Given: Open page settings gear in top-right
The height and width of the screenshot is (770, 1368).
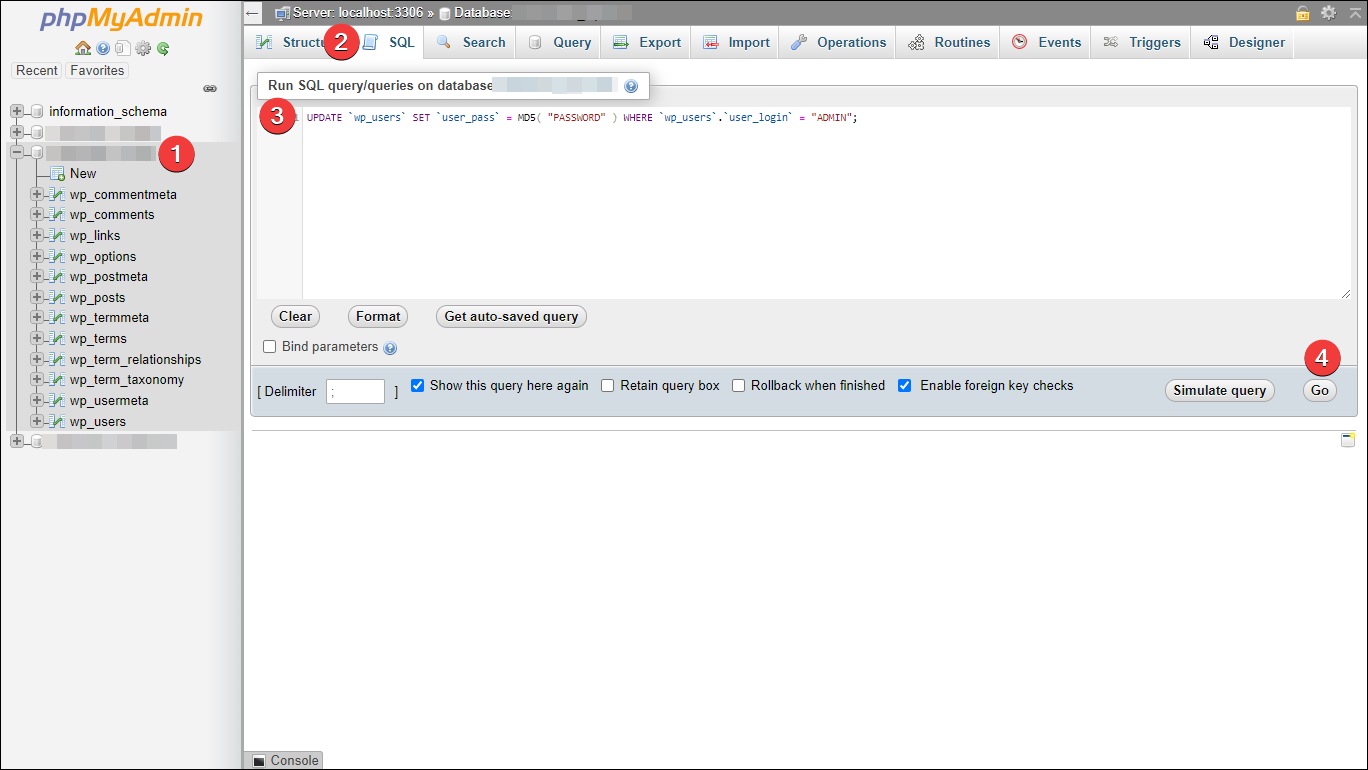Looking at the screenshot, I should pyautogui.click(x=1328, y=13).
